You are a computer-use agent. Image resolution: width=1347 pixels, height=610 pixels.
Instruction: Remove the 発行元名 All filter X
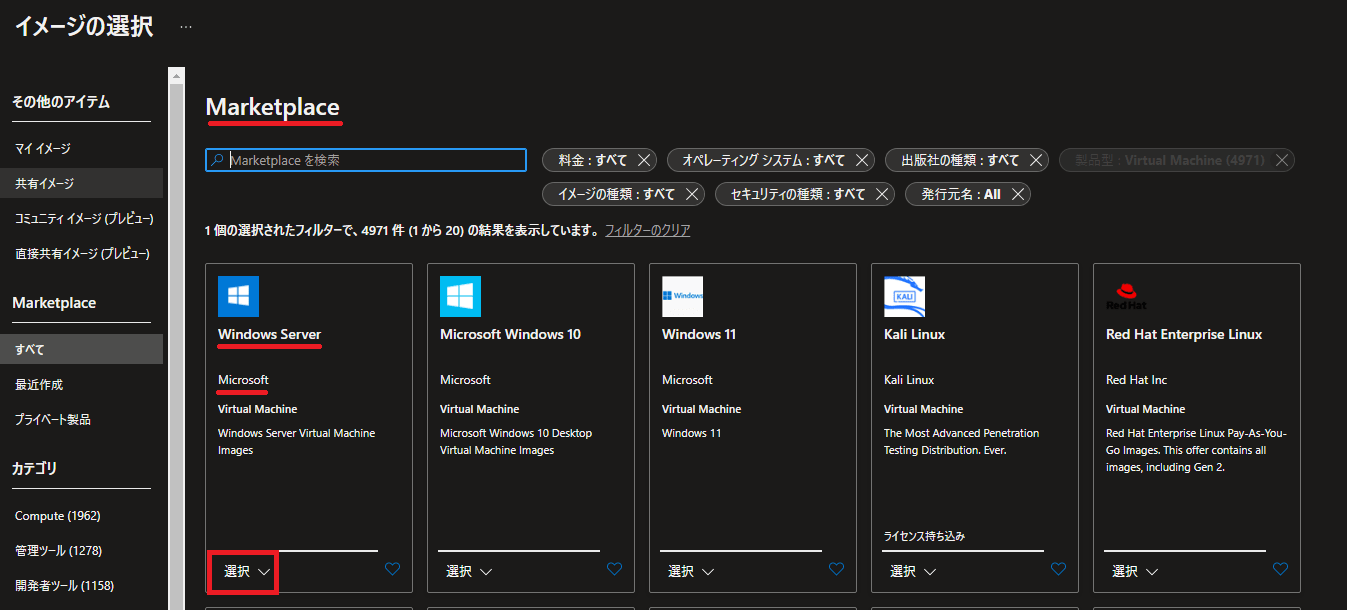click(x=1018, y=194)
